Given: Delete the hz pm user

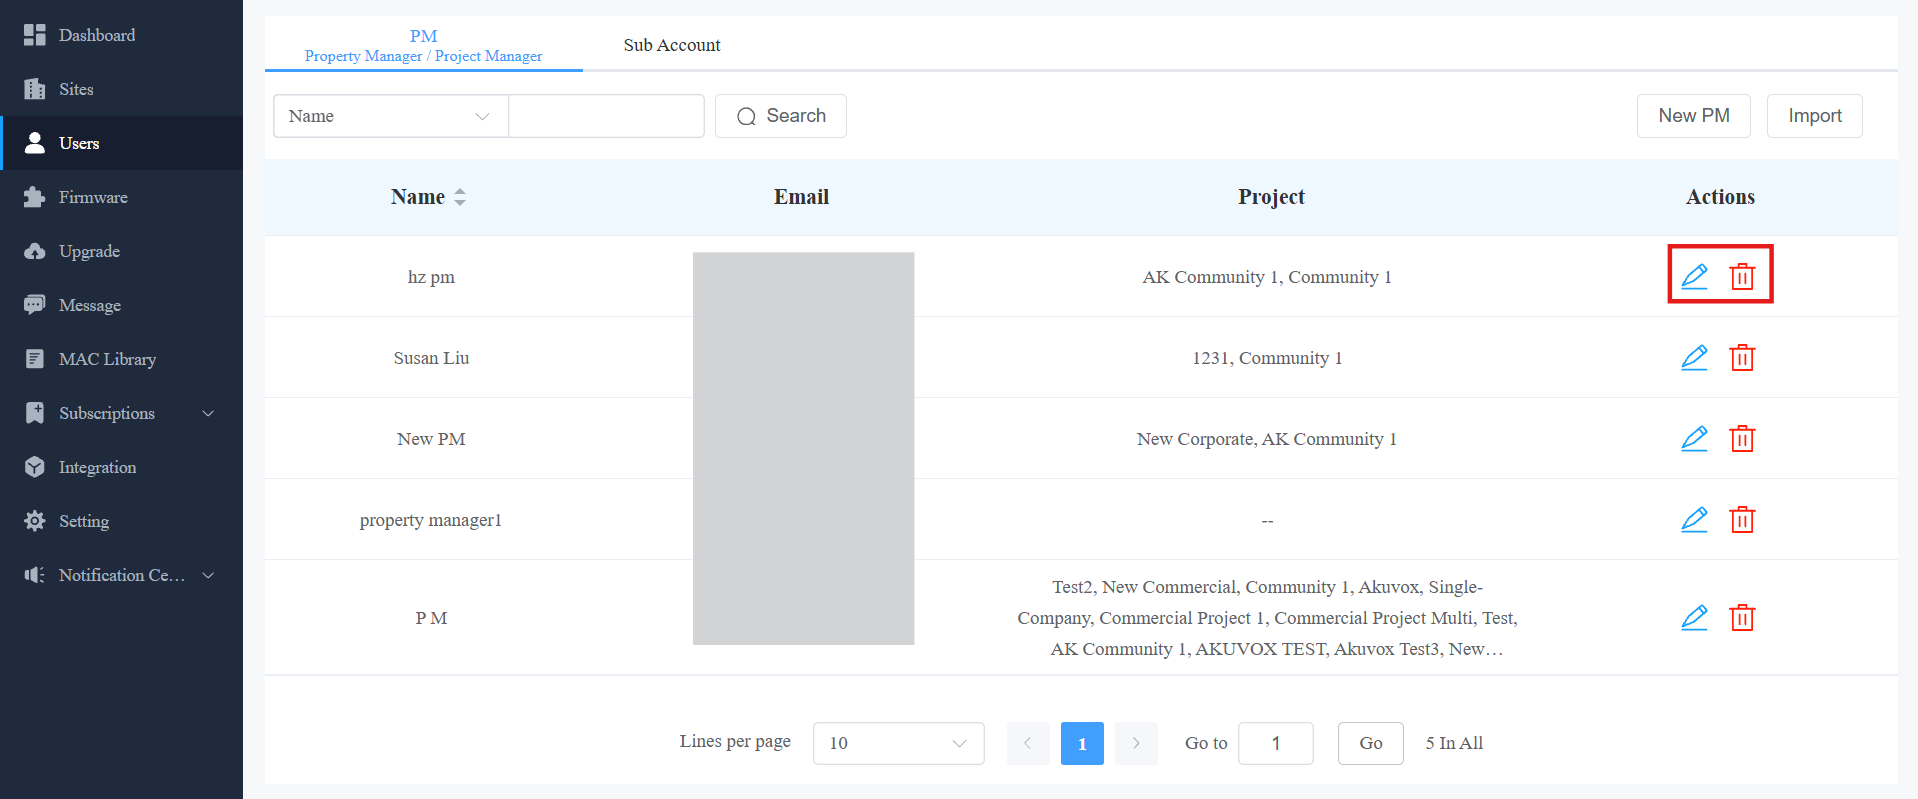Looking at the screenshot, I should tap(1742, 276).
